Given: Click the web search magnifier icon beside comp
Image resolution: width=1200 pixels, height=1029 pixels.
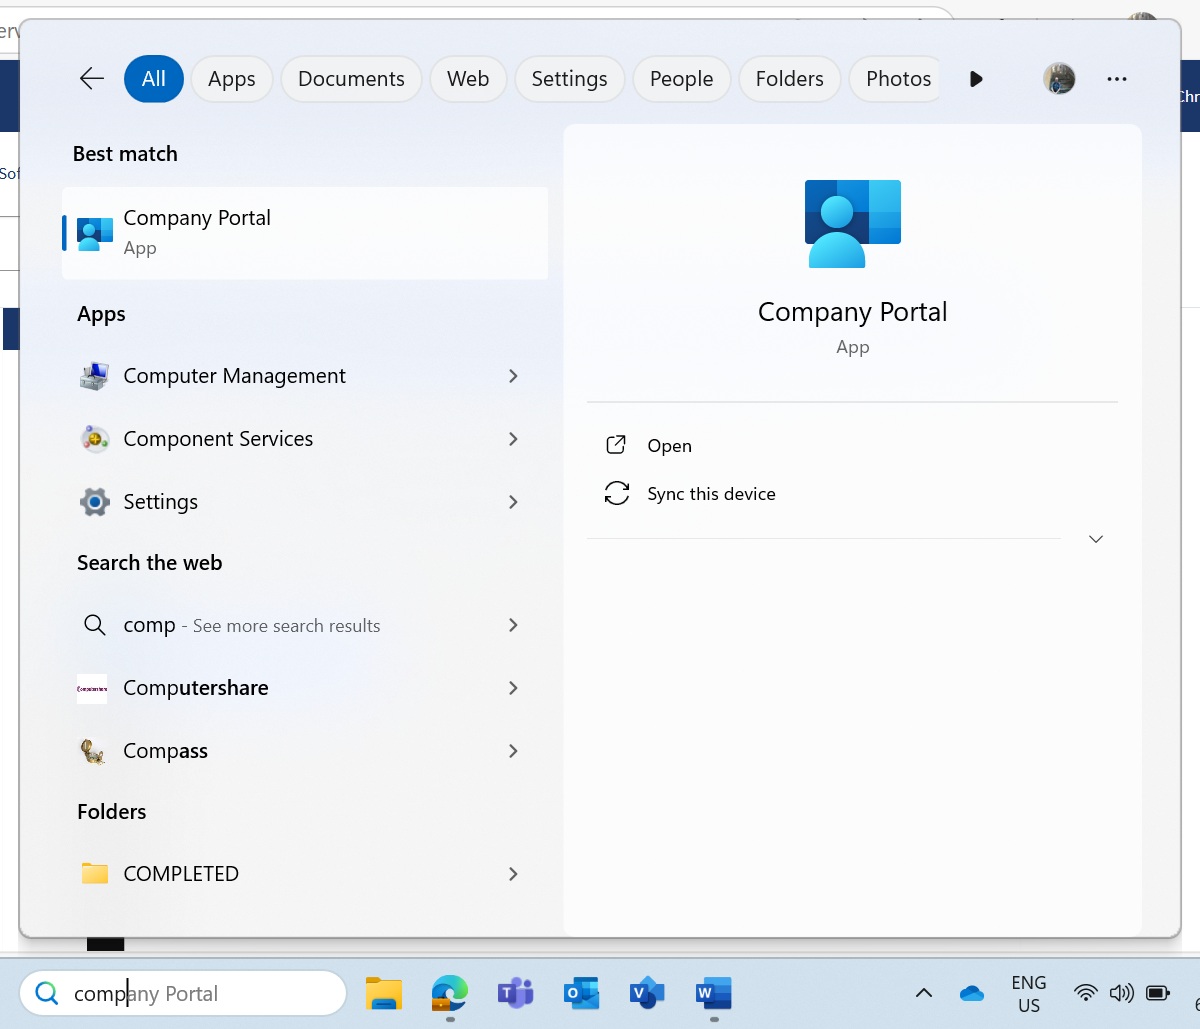Looking at the screenshot, I should pos(95,625).
